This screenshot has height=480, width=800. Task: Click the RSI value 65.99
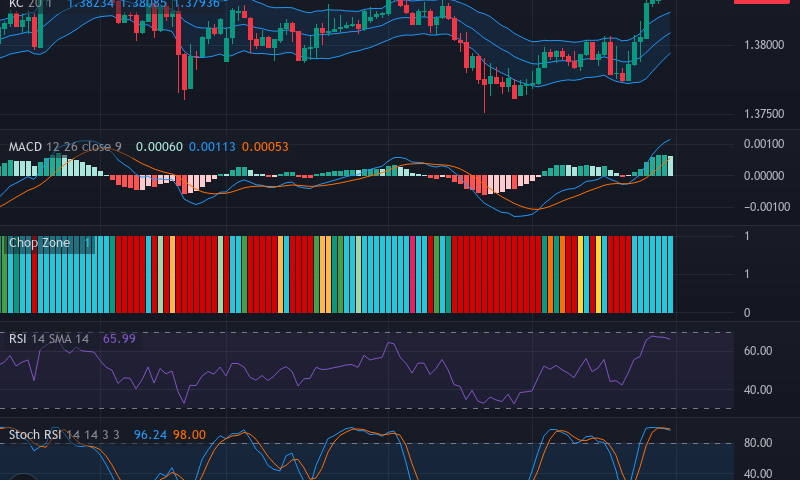click(x=119, y=339)
